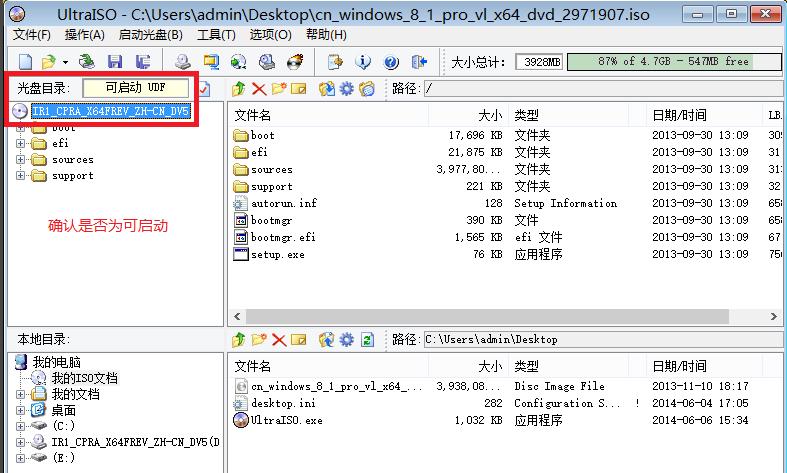Click the scroll left arrow in image list
The image size is (787, 473).
tap(237, 316)
